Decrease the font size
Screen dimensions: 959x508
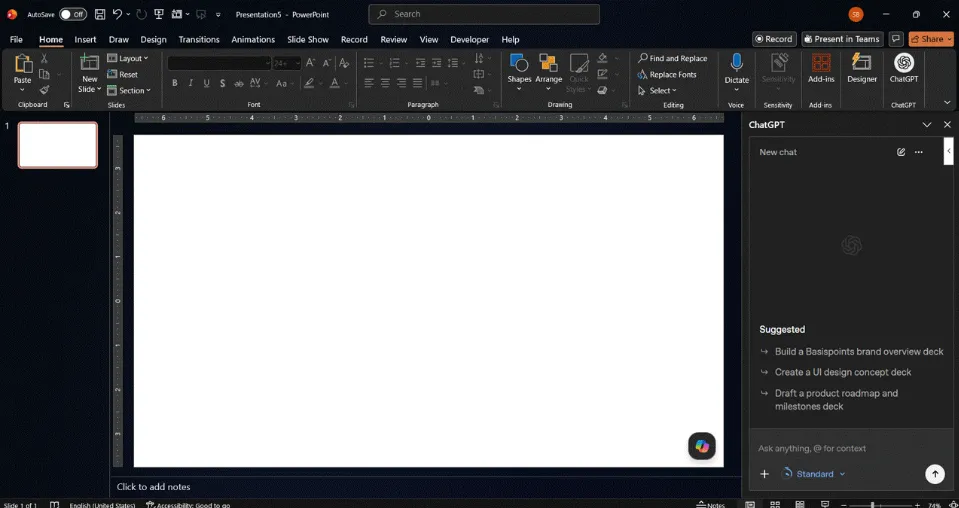(x=327, y=63)
